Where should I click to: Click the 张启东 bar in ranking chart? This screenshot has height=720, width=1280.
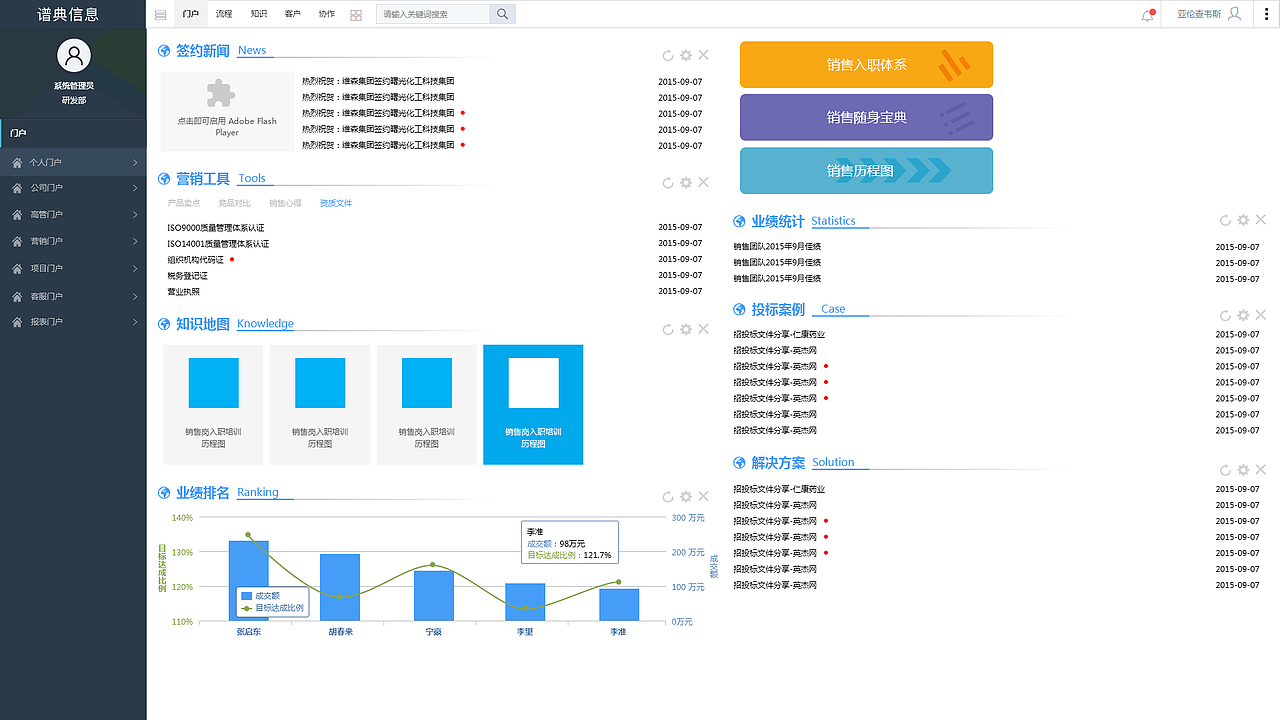coord(248,581)
